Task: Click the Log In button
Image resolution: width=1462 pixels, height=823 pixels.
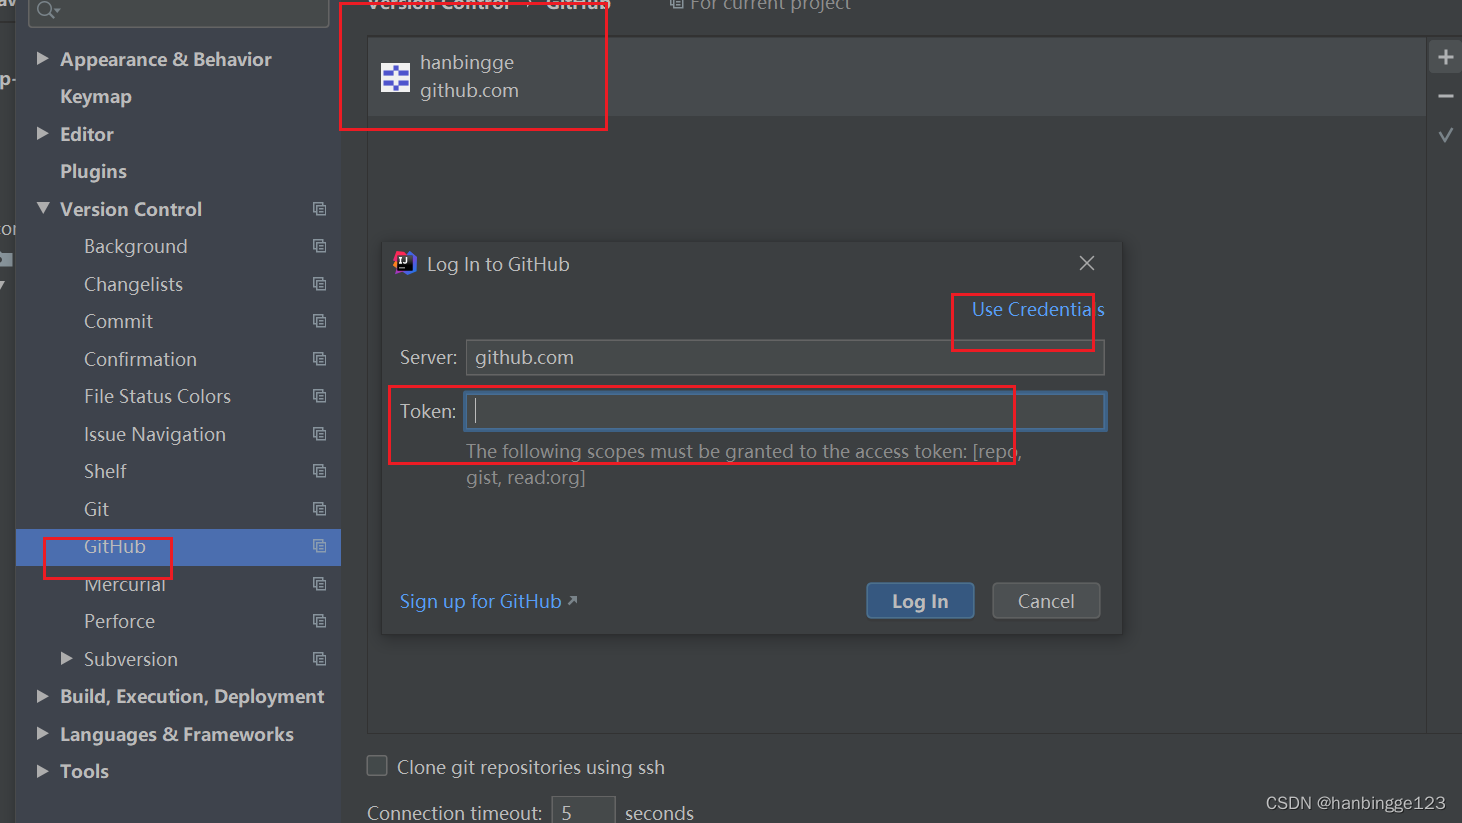Action: click(x=920, y=601)
